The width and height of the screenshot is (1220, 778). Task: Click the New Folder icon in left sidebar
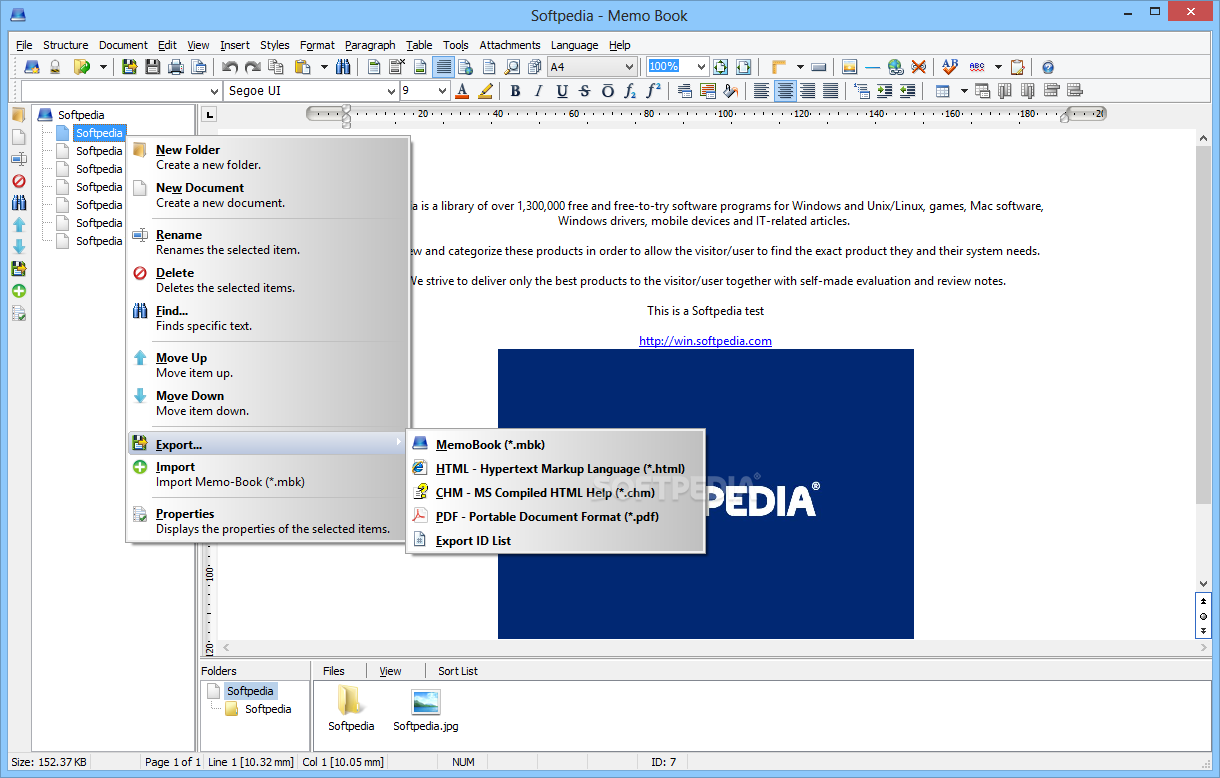(19, 115)
